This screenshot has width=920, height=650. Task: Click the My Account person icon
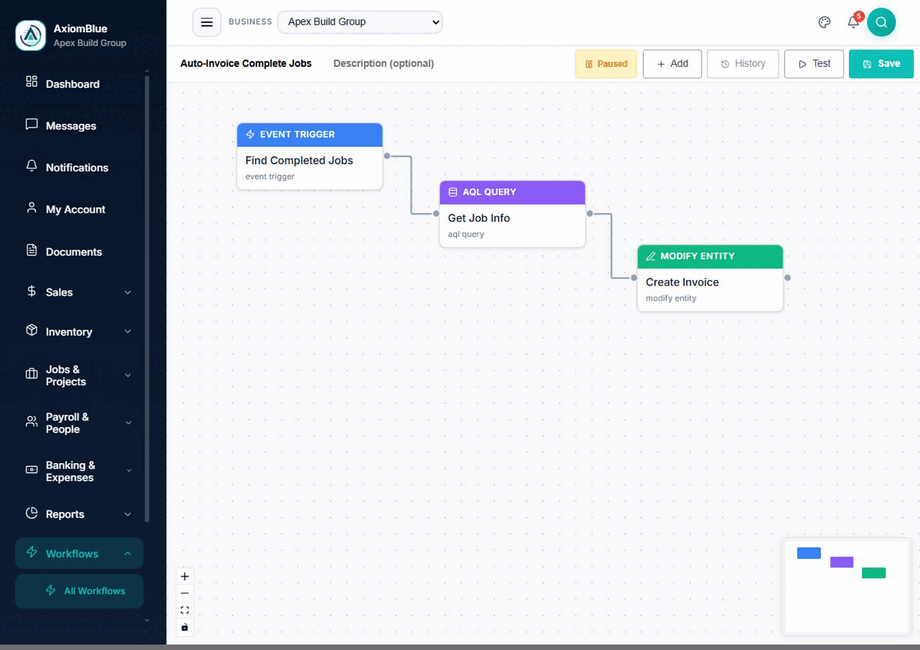click(32, 208)
